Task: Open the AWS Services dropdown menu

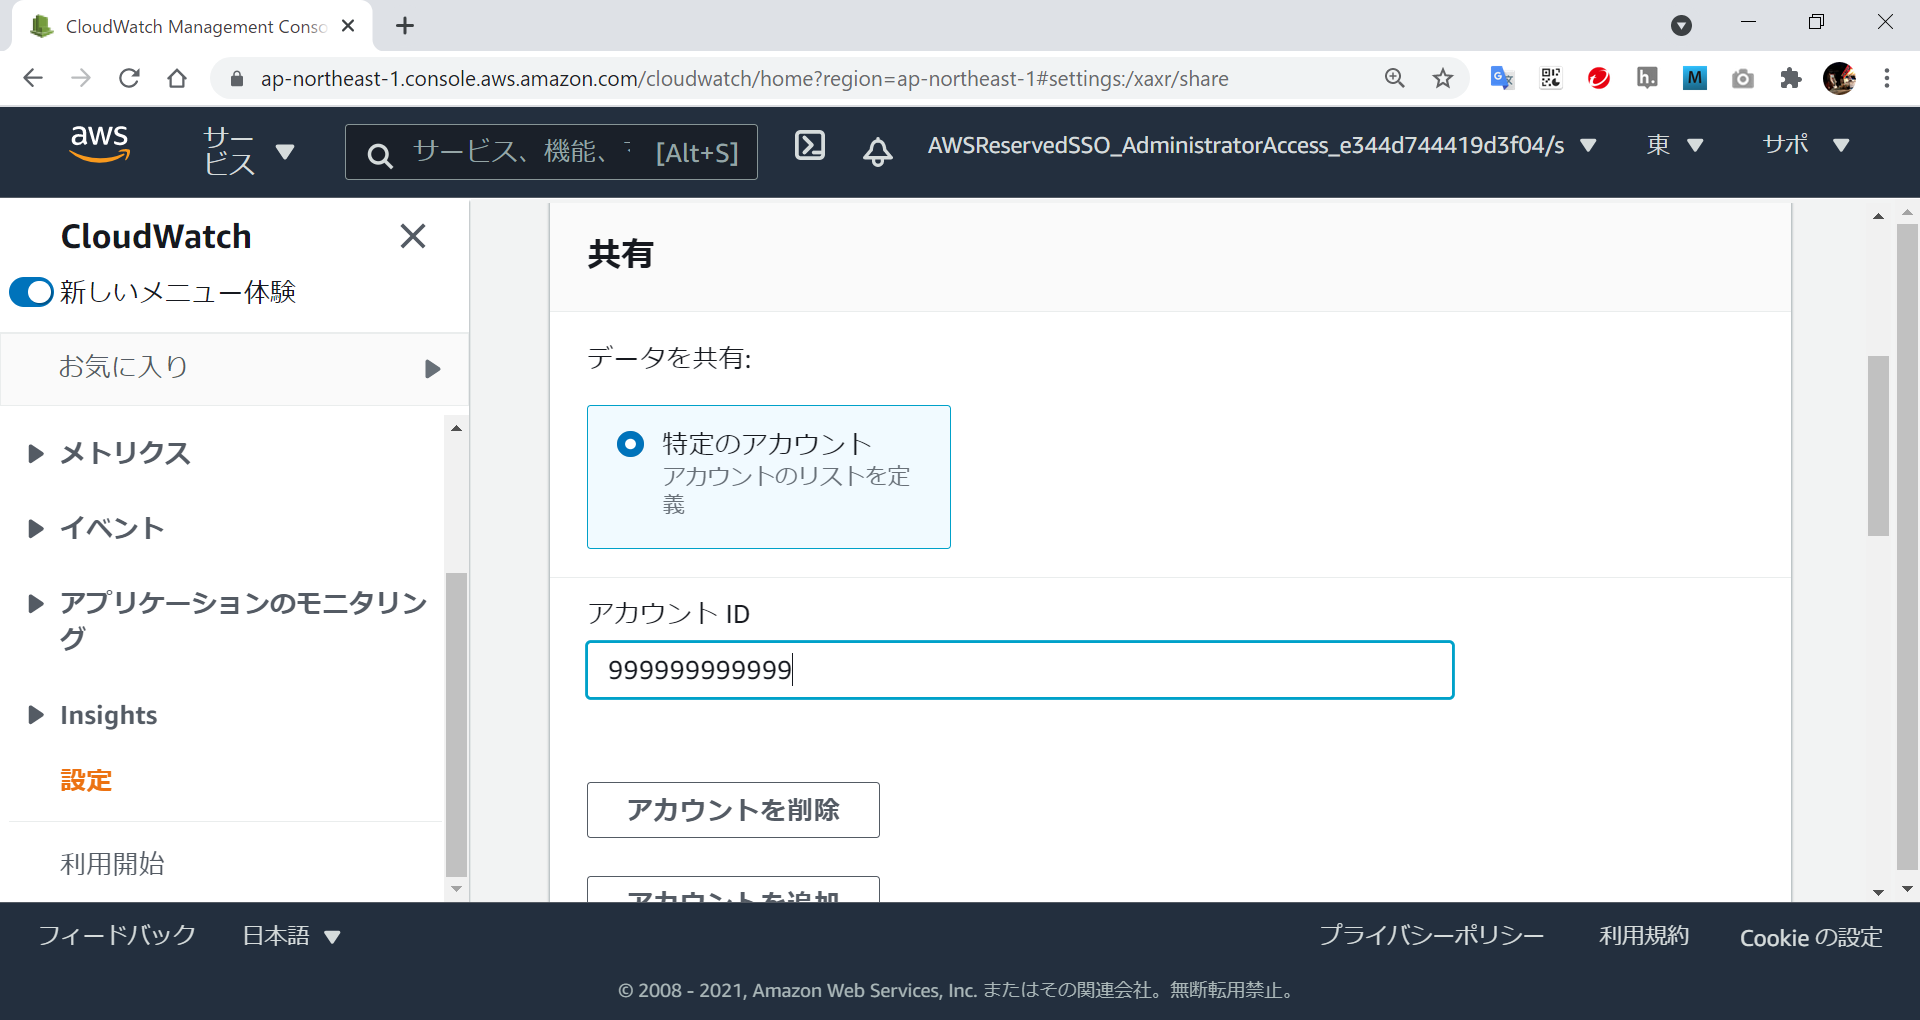Action: (x=248, y=151)
